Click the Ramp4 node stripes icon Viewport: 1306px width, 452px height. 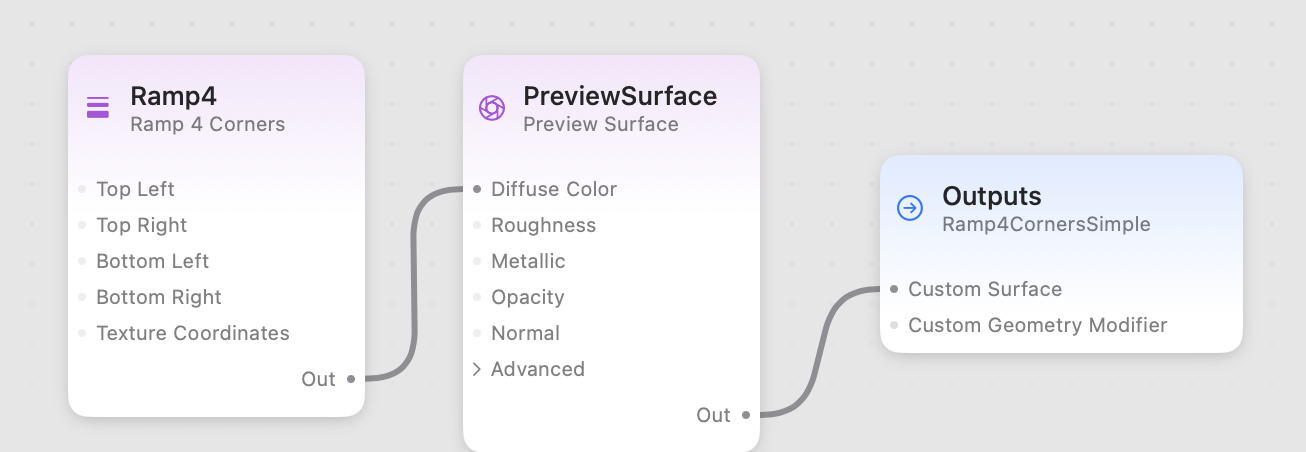[98, 108]
